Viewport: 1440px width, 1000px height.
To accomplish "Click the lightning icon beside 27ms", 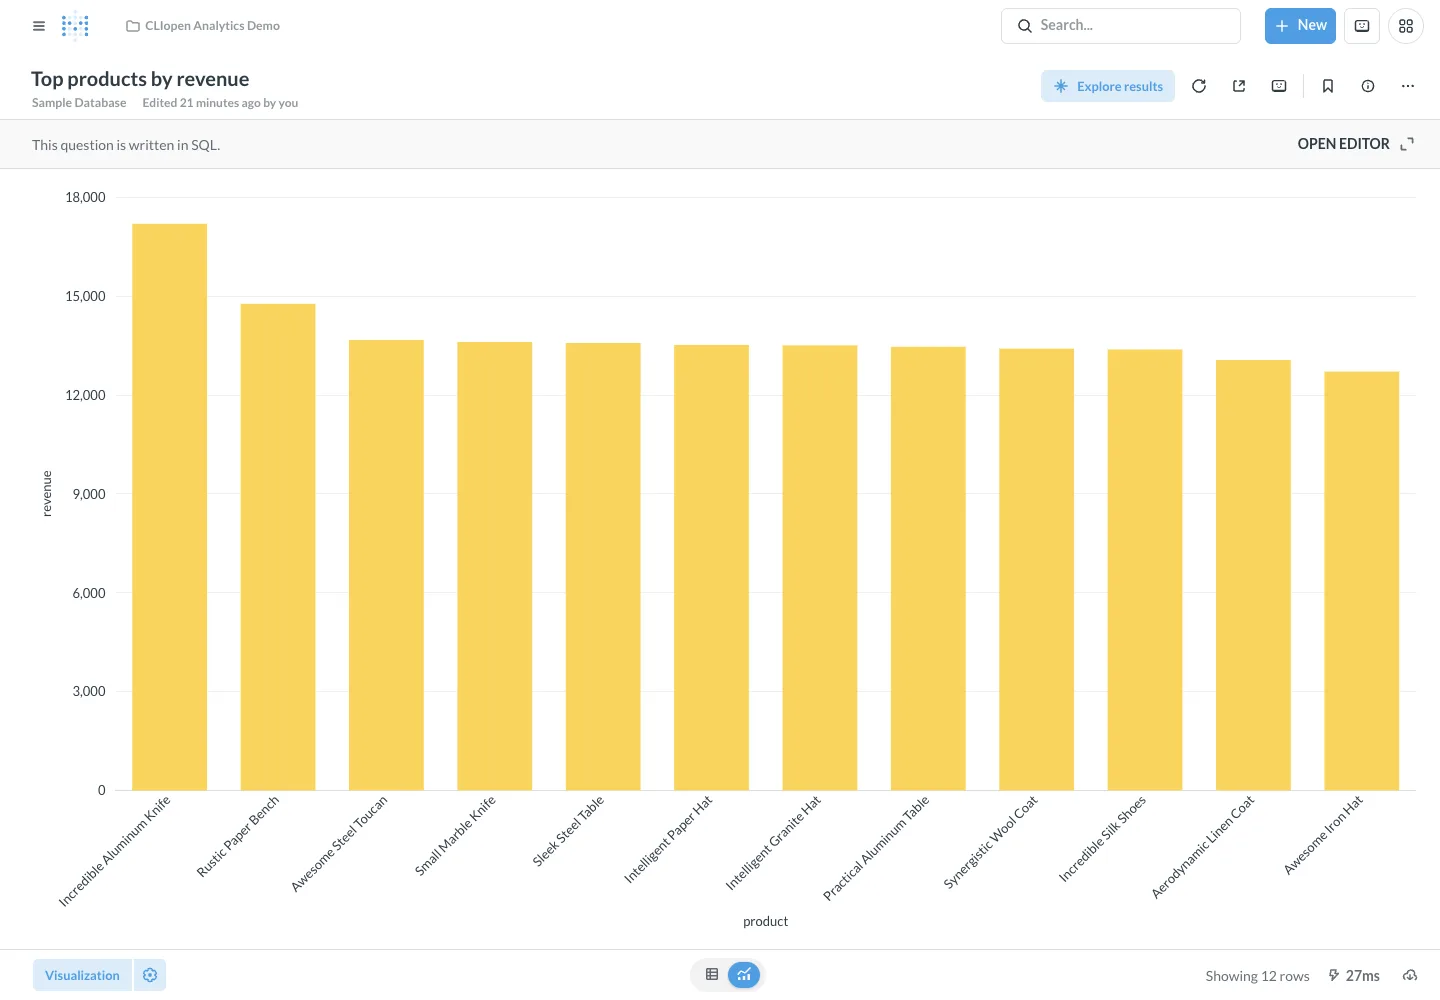I will coord(1333,975).
